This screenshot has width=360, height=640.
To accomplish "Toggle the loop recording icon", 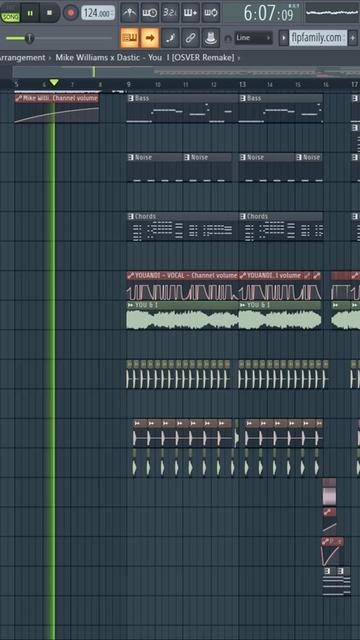I will point(211,13).
